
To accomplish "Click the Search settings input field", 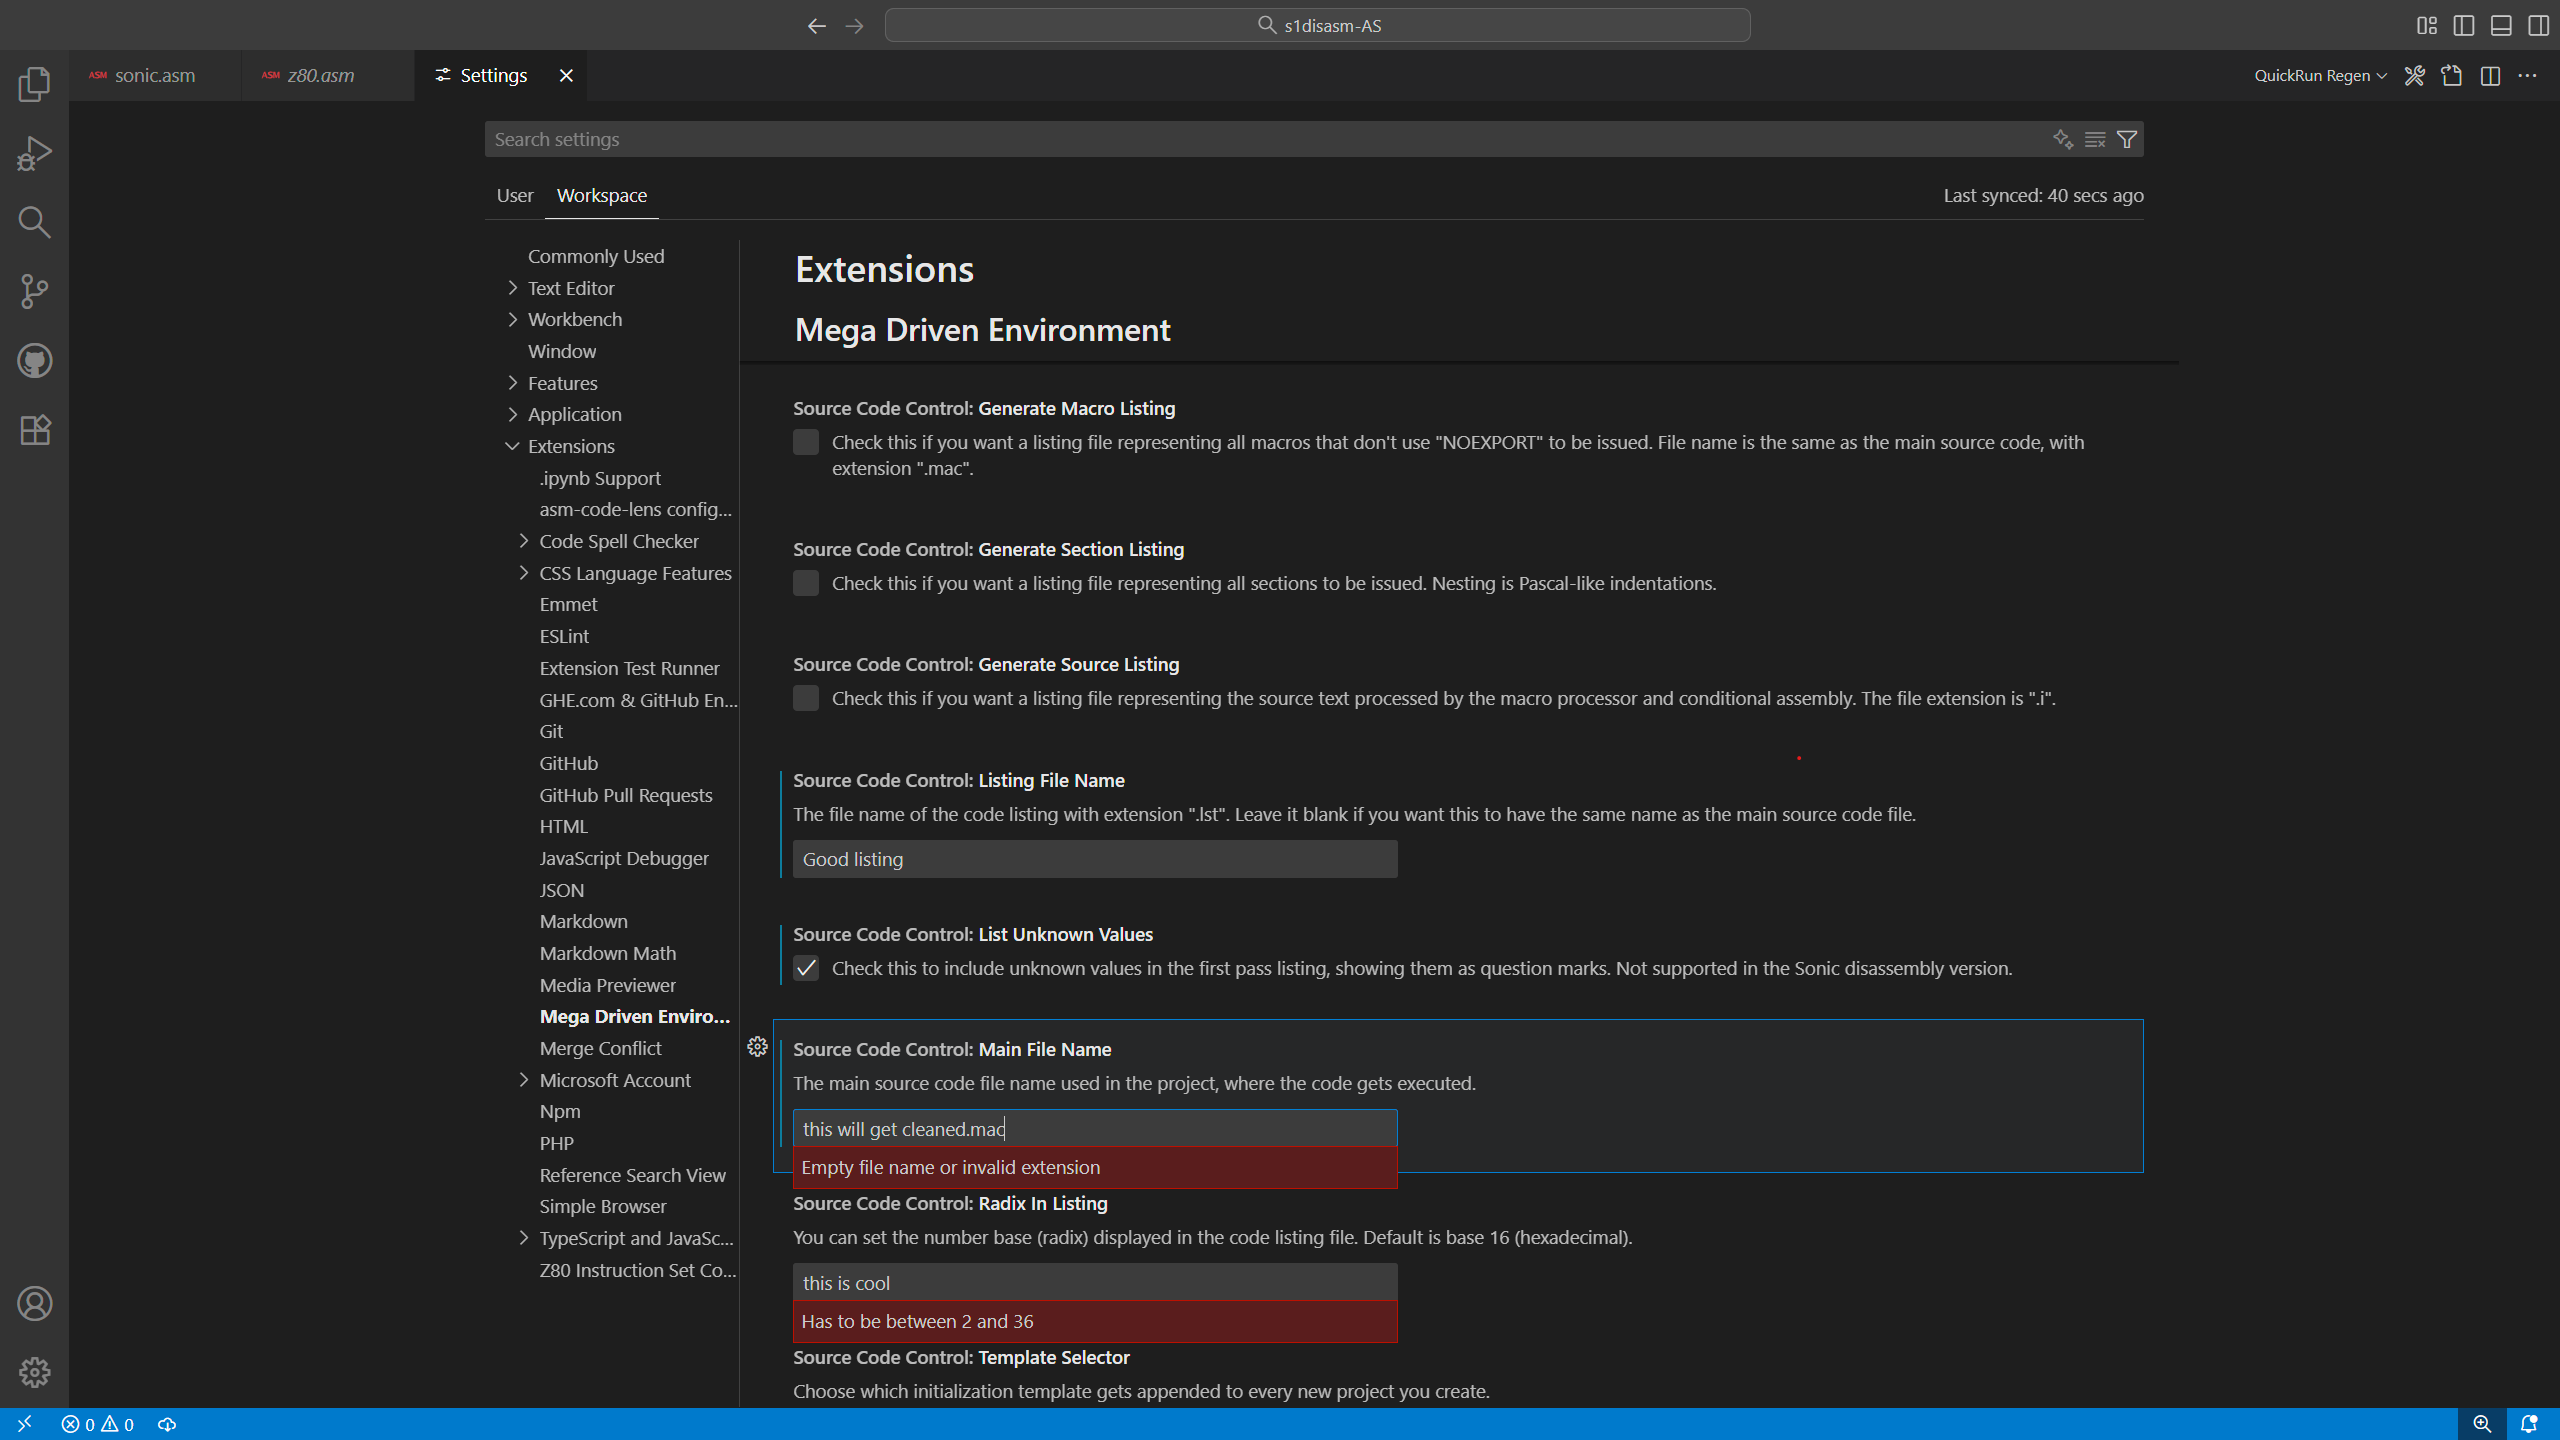I will click(1260, 139).
